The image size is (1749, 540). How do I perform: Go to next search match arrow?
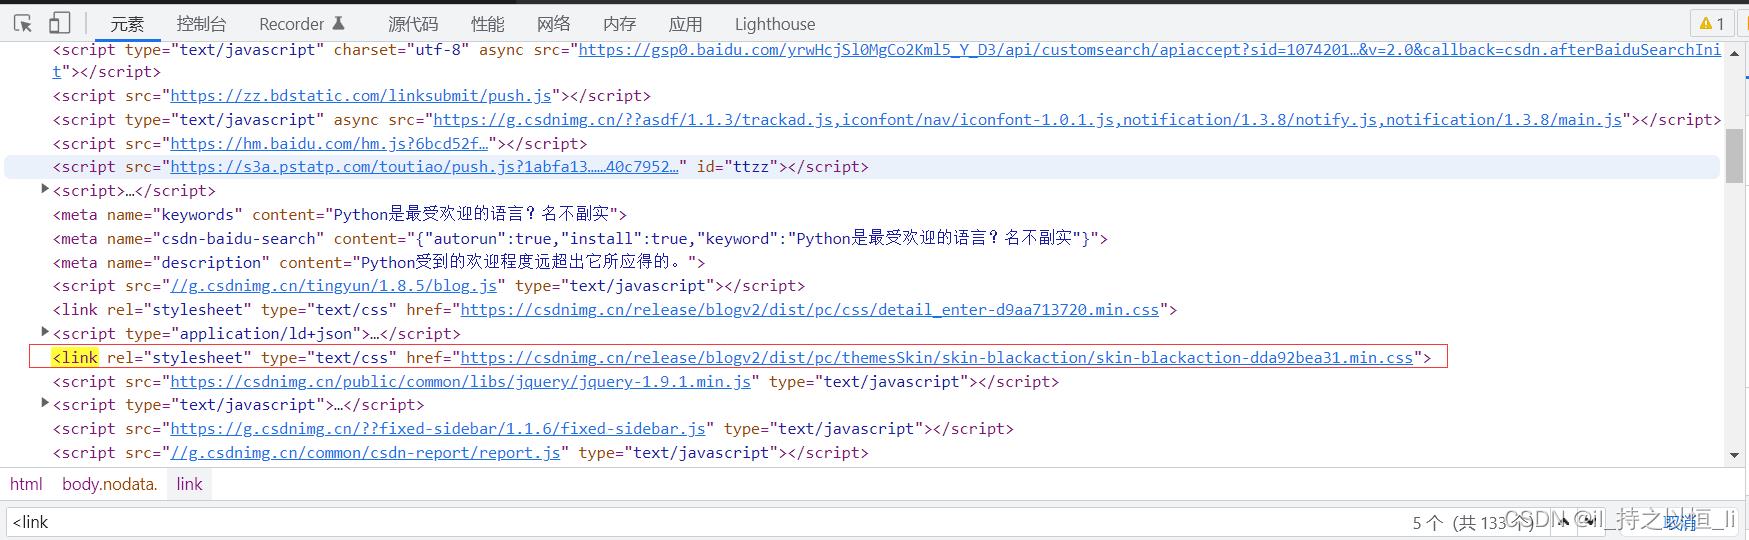(x=1590, y=522)
